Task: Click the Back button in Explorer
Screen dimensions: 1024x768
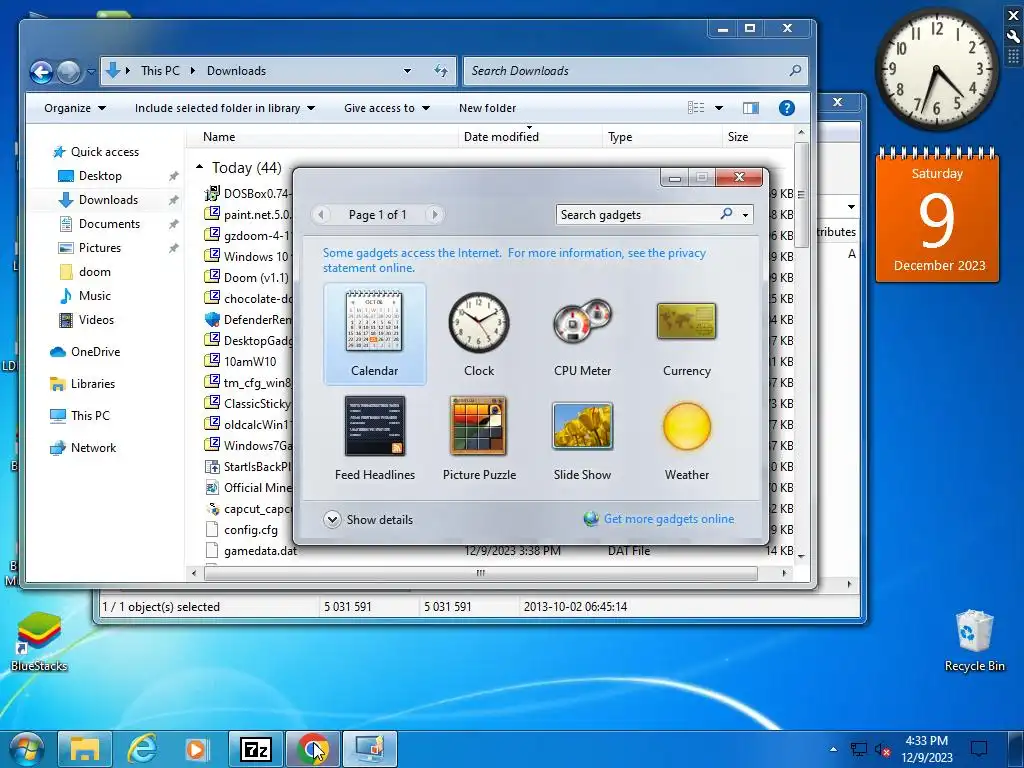Action: click(x=41, y=72)
